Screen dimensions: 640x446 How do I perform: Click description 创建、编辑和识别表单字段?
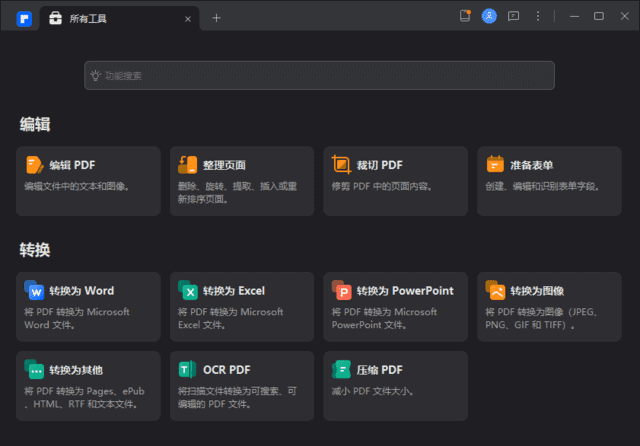542,186
